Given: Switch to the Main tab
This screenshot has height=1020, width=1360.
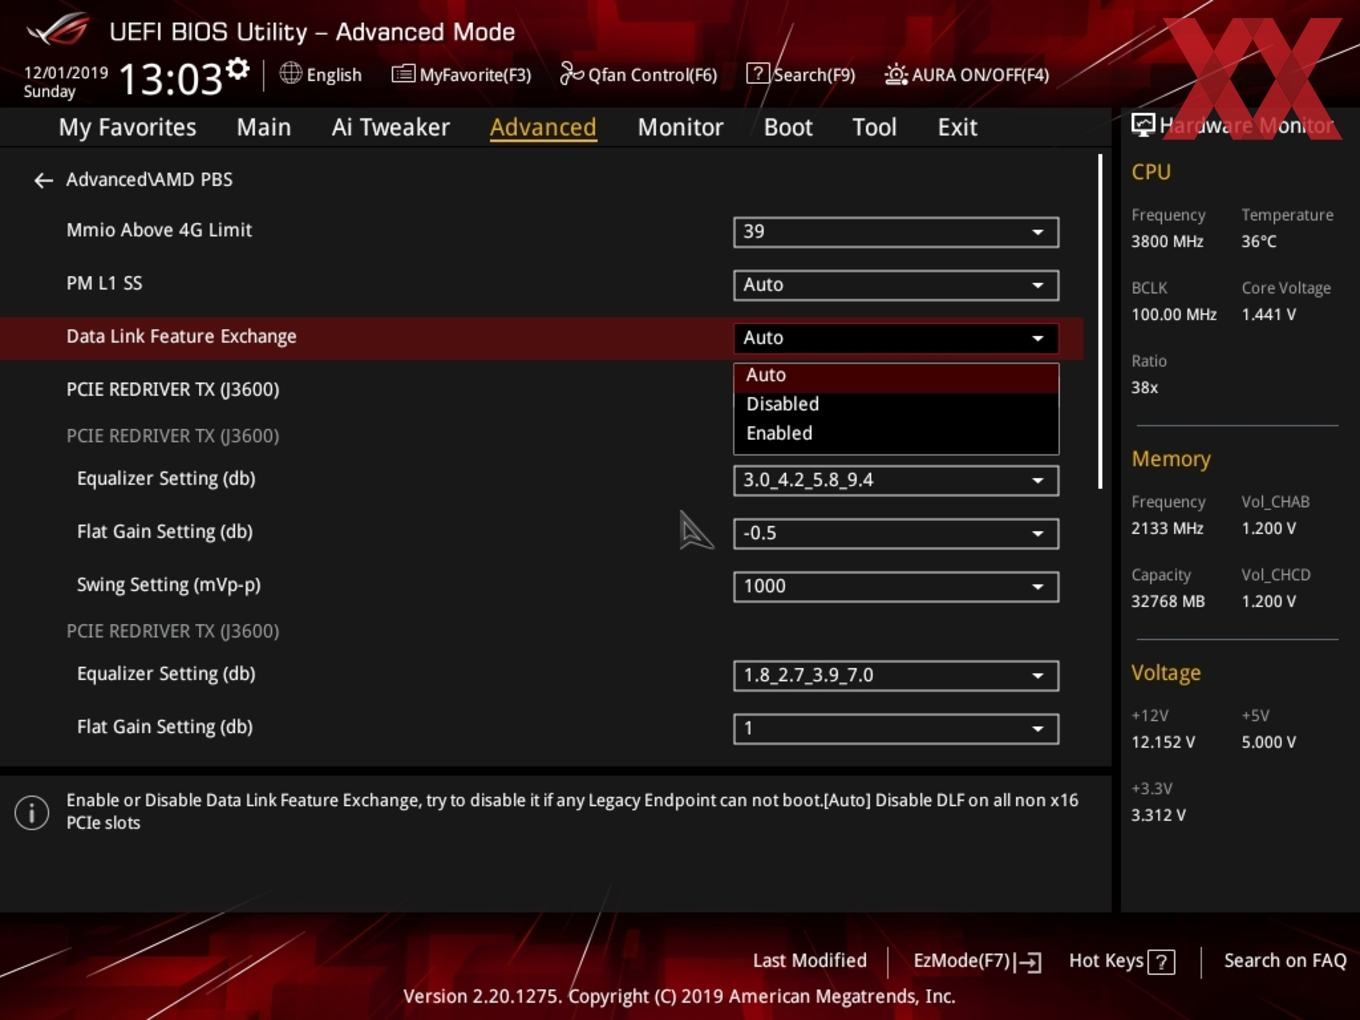Looking at the screenshot, I should click(264, 127).
